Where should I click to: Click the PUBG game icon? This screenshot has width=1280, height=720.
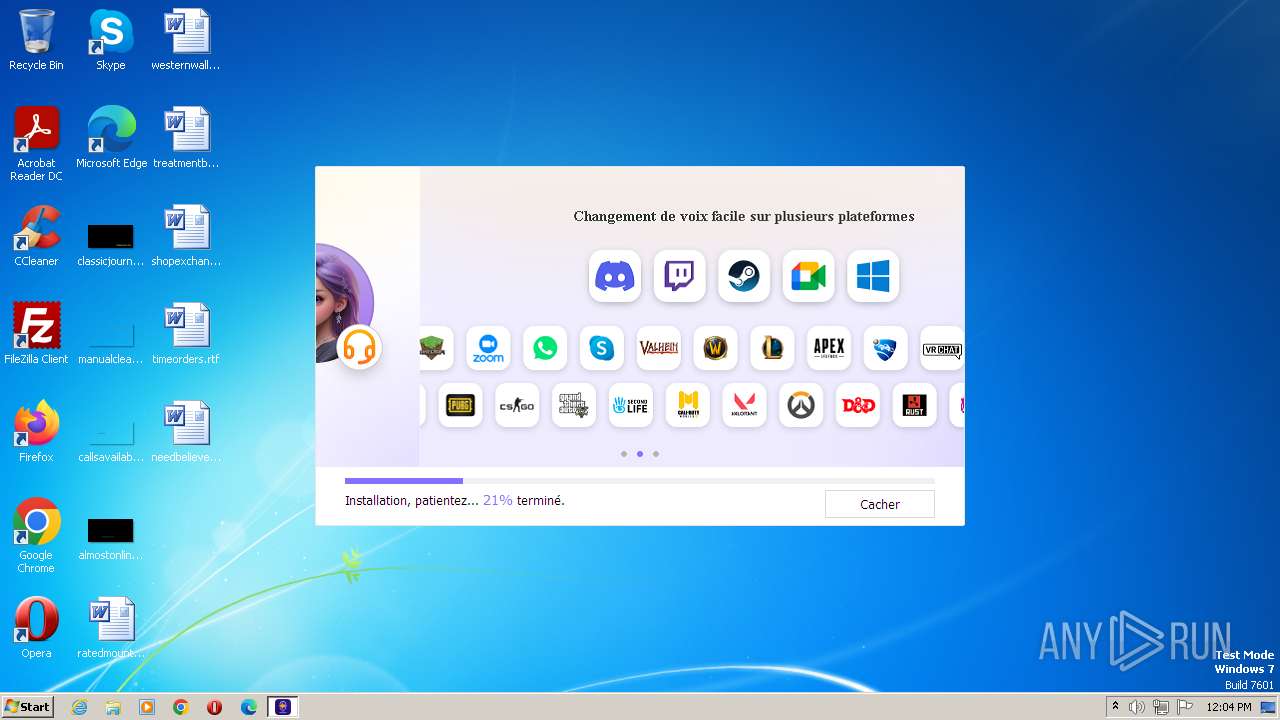(x=460, y=405)
